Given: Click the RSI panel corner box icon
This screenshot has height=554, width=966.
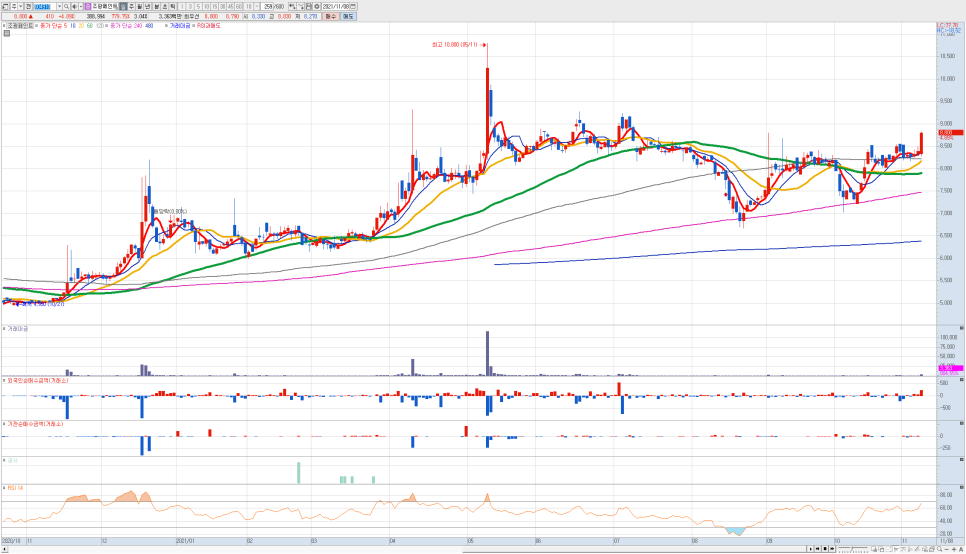Looking at the screenshot, I should click(961, 487).
